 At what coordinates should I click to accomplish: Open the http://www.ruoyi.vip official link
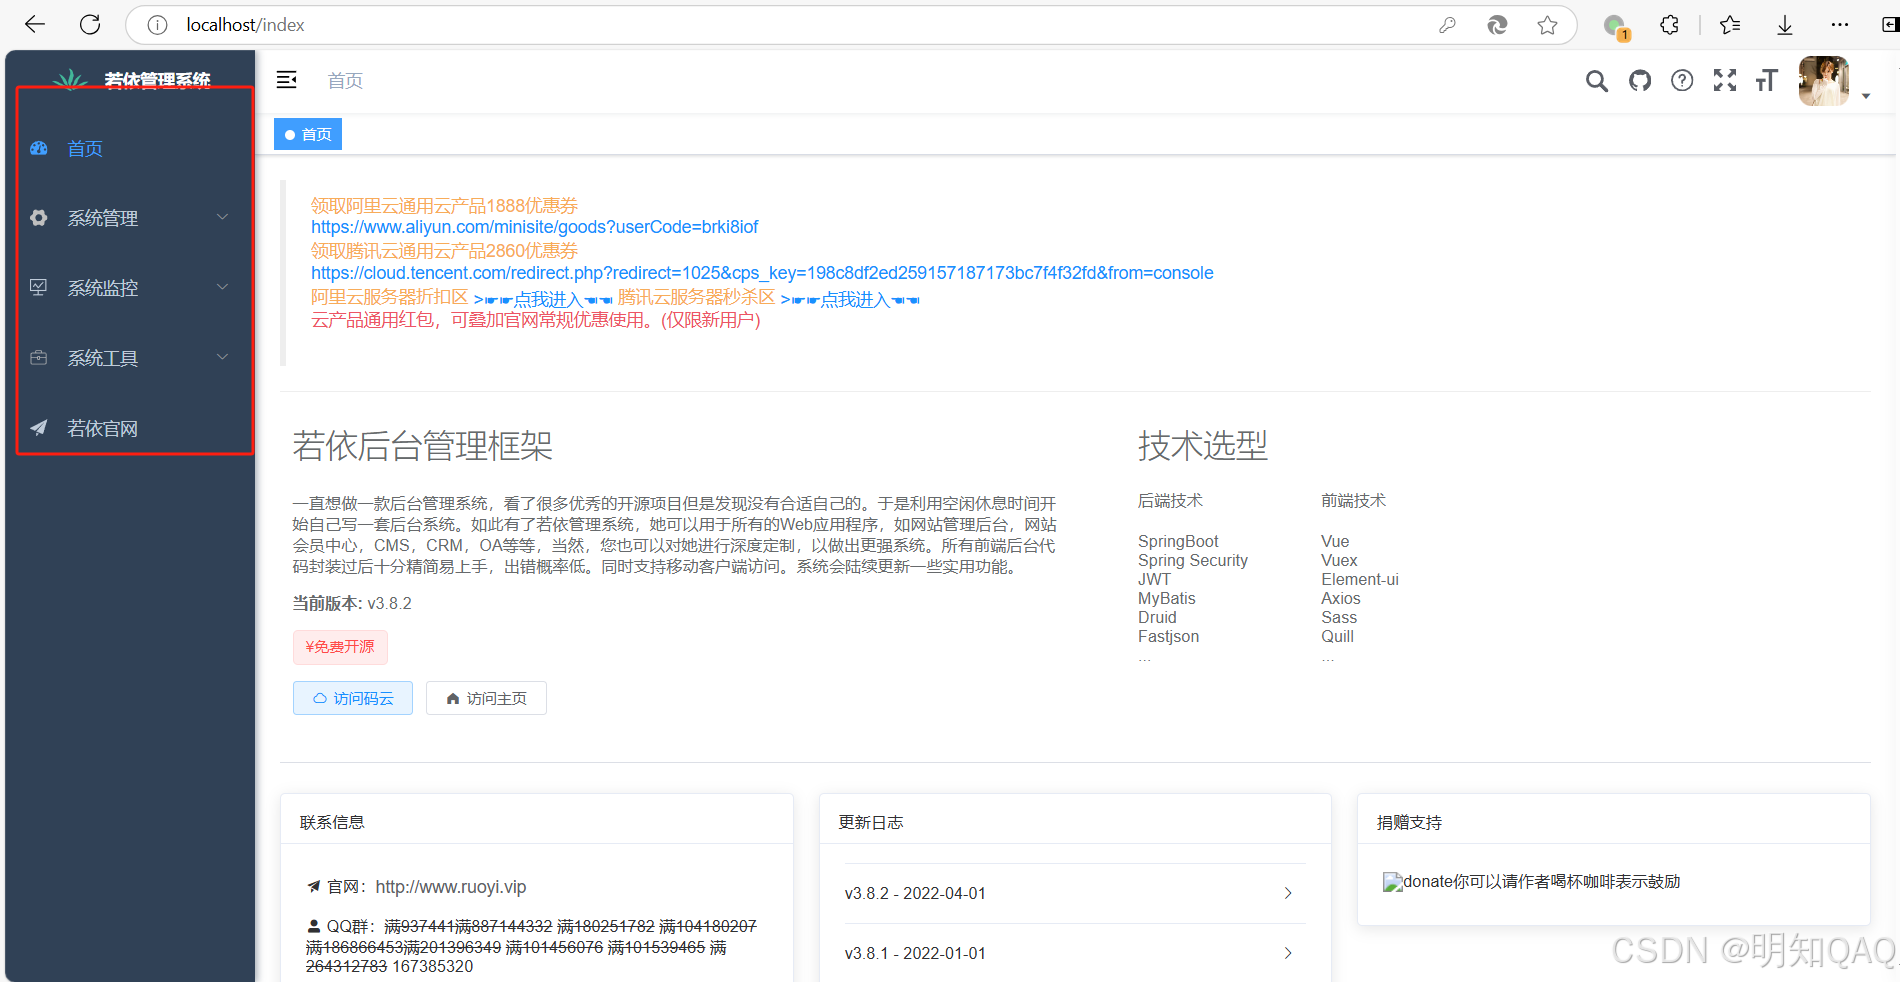[x=450, y=886]
